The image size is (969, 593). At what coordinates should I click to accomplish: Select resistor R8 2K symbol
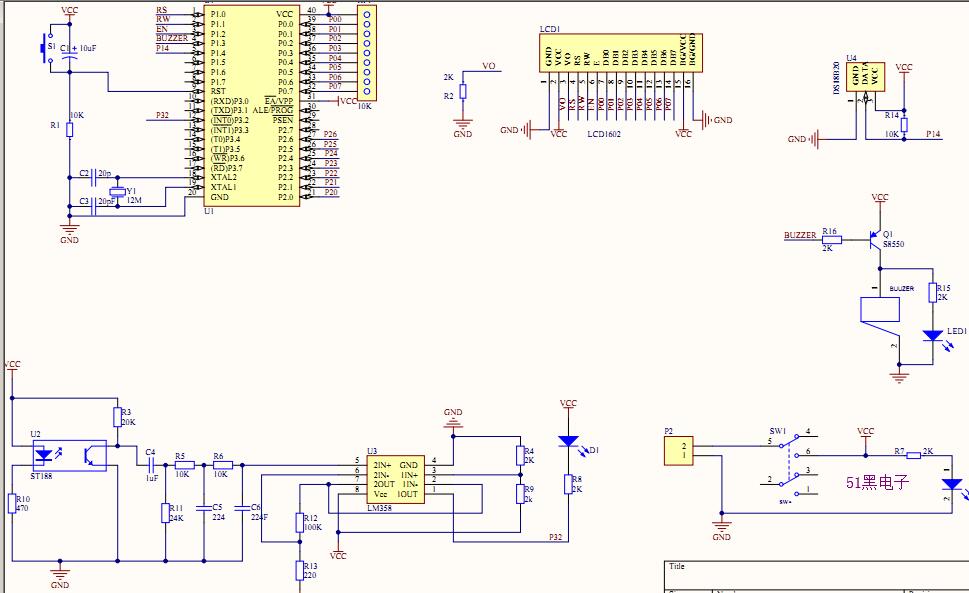tap(569, 484)
